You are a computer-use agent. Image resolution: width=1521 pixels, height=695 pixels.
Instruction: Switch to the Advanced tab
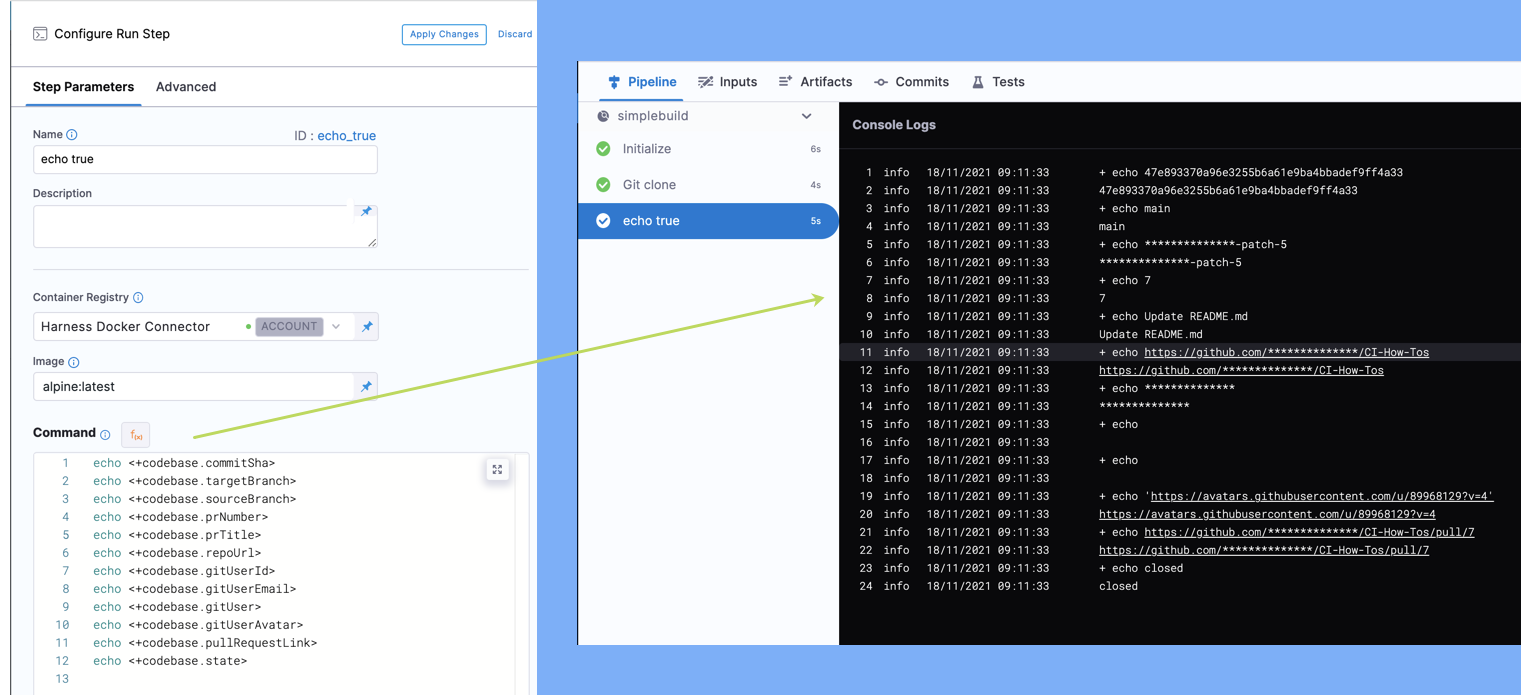(186, 87)
